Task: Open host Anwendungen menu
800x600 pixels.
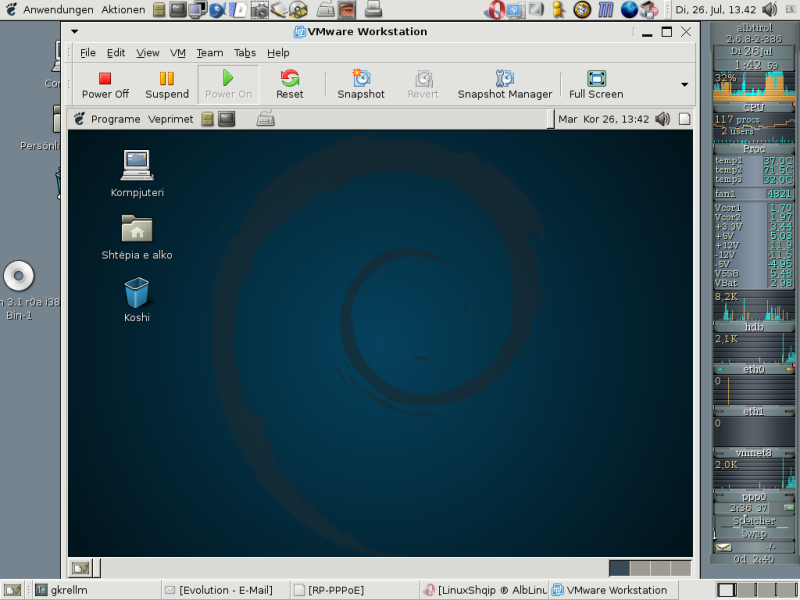Action: (x=58, y=10)
